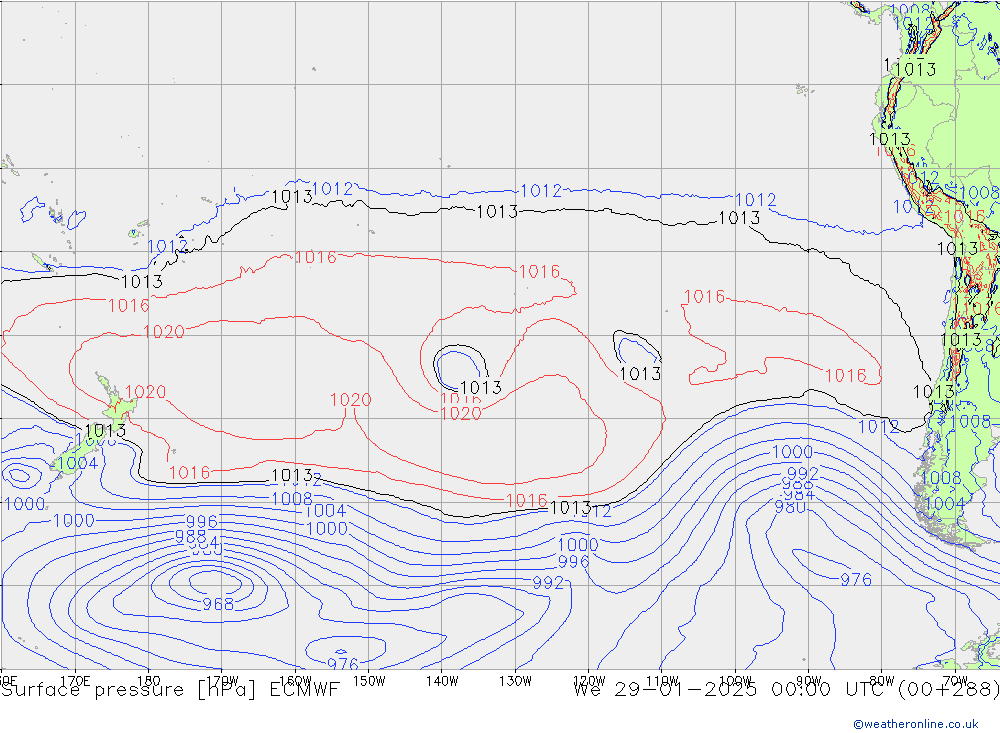Click the (00+288) forecast hour text

[950, 689]
